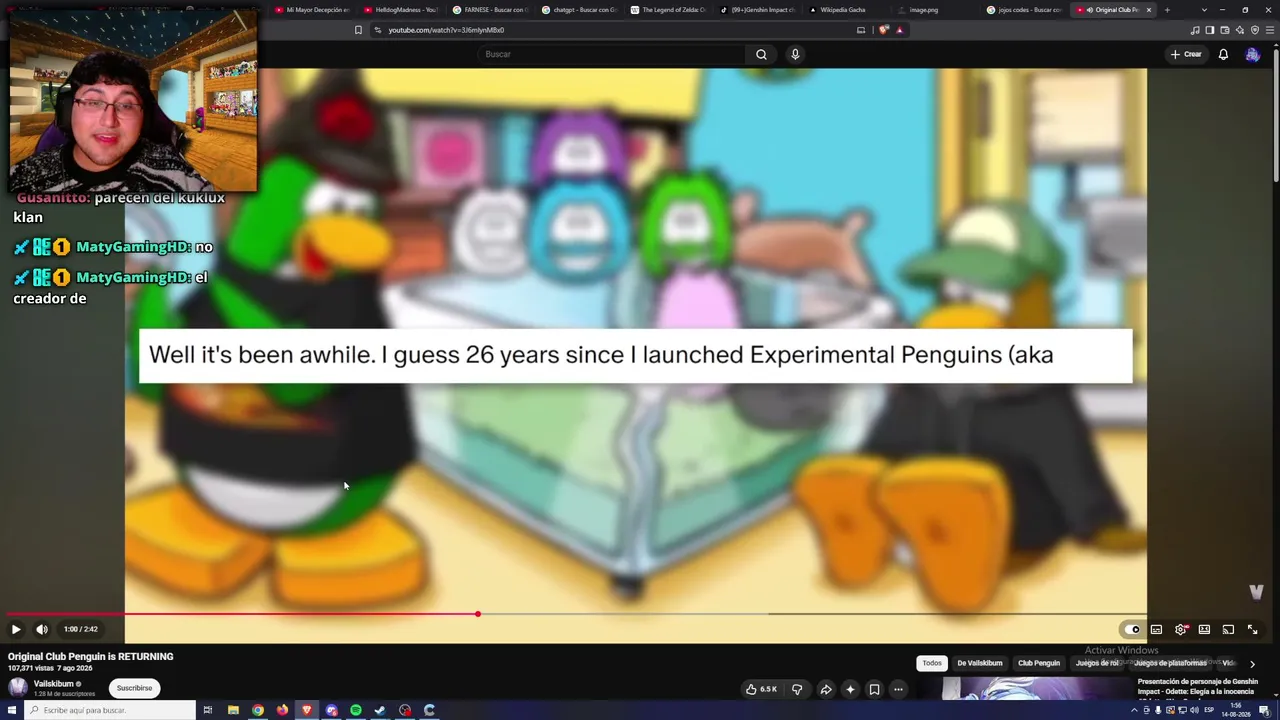Screen dimensions: 1280x720
Task: Like the video with 6.5 K likes
Action: point(761,689)
